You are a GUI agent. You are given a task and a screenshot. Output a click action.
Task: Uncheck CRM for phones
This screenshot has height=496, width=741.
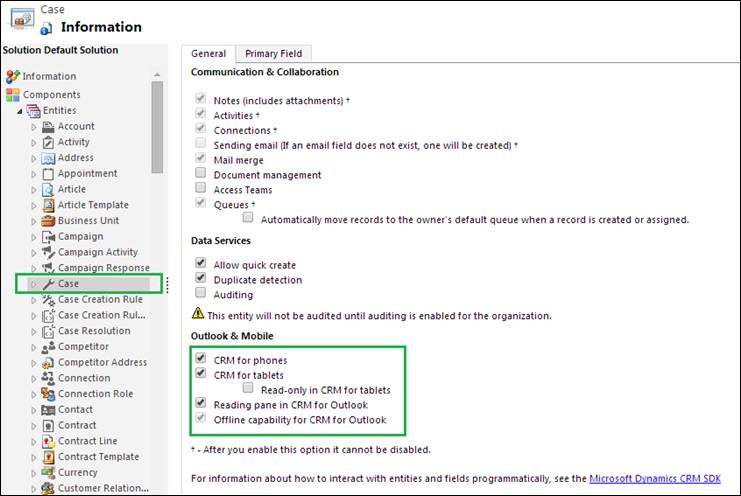(200, 359)
